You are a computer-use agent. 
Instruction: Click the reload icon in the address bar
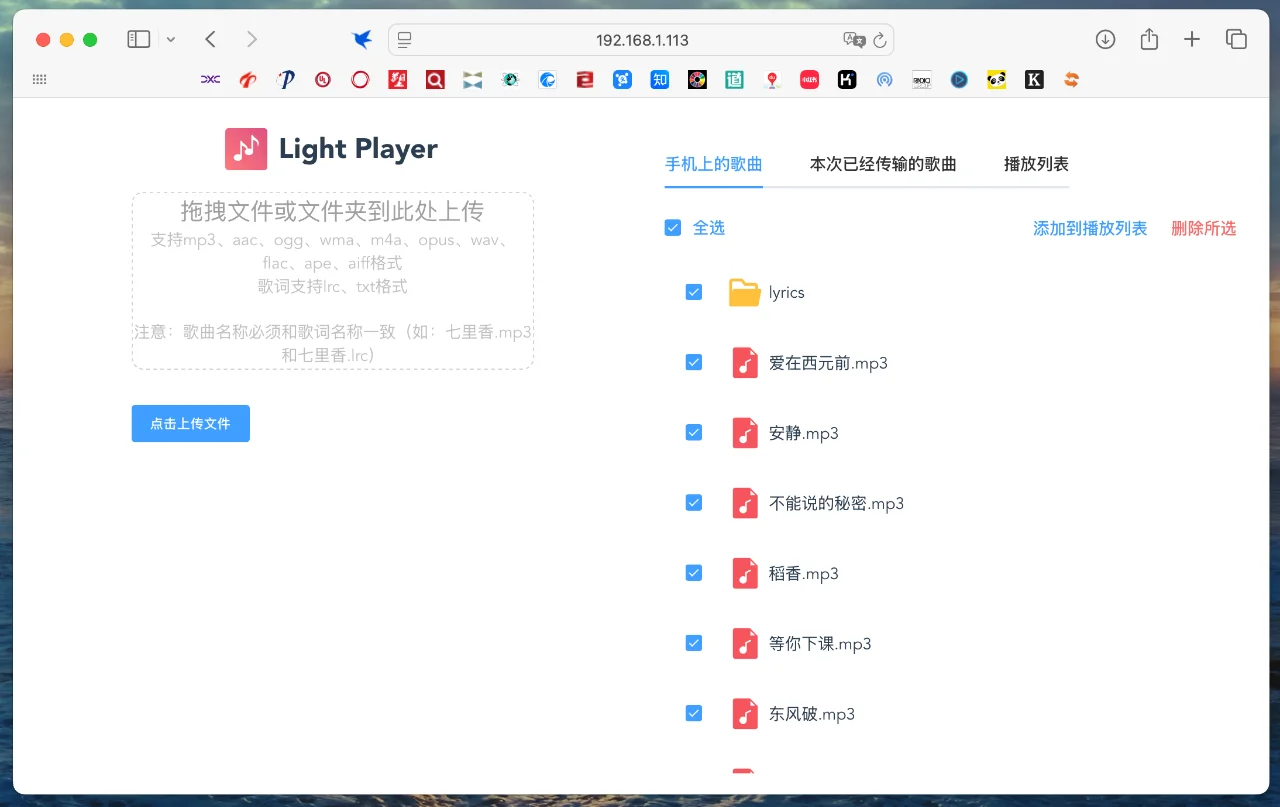(879, 40)
